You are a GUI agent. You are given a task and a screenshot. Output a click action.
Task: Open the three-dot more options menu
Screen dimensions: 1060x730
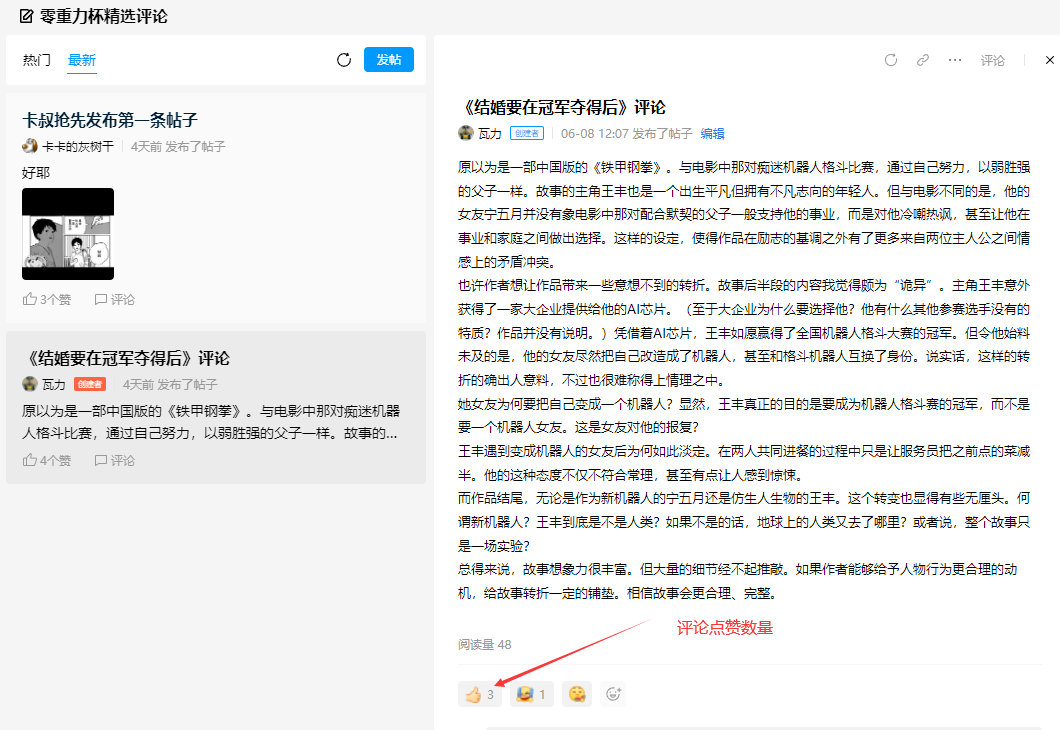955,60
